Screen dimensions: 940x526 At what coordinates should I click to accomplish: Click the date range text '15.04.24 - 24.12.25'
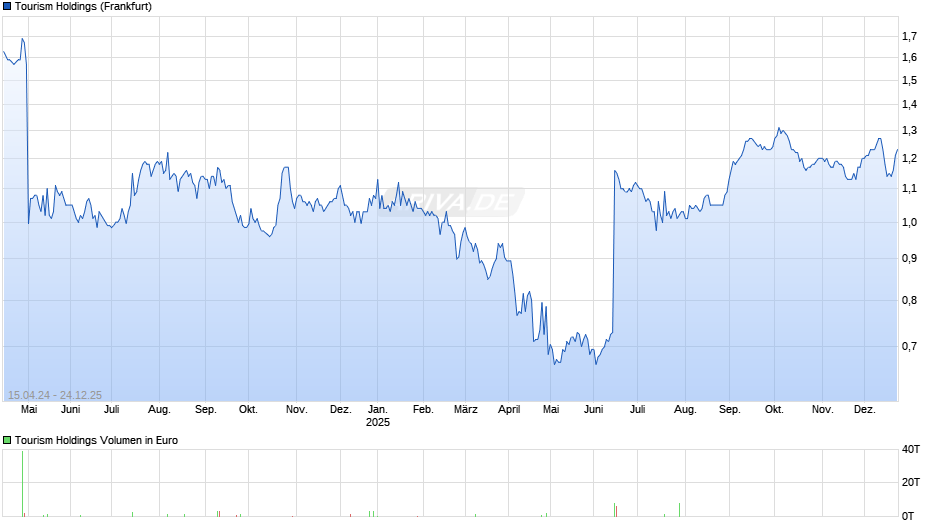point(55,395)
